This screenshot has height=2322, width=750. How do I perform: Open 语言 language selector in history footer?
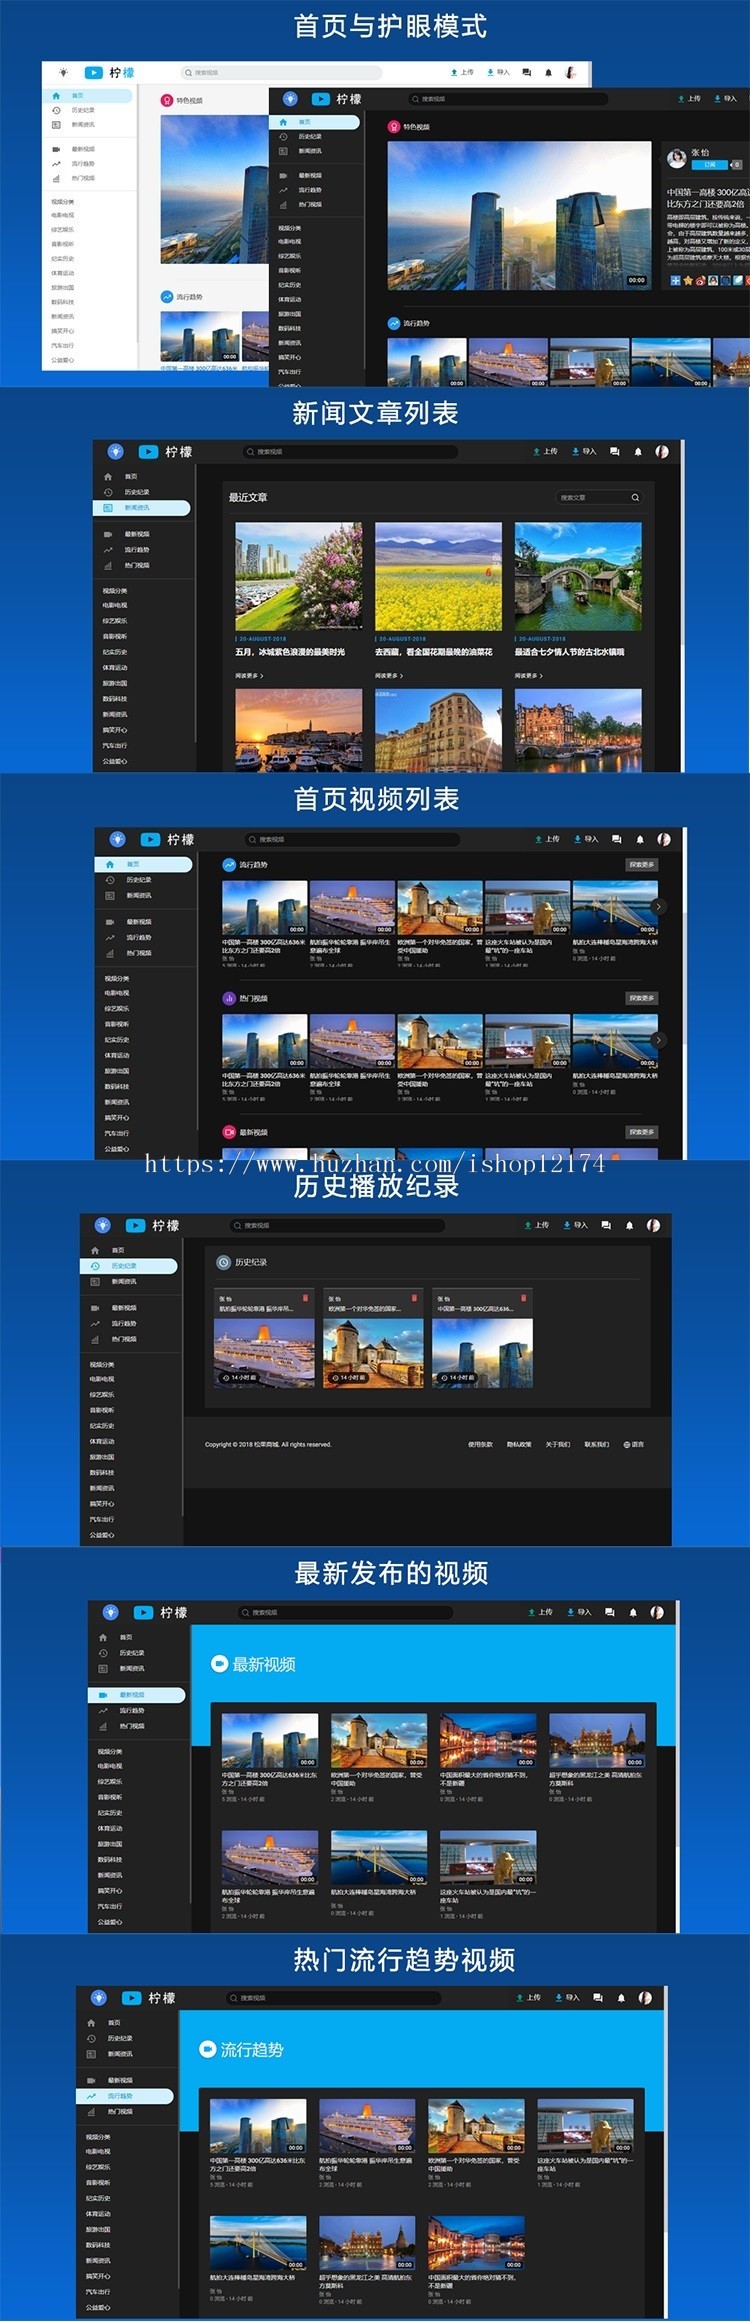point(634,1444)
